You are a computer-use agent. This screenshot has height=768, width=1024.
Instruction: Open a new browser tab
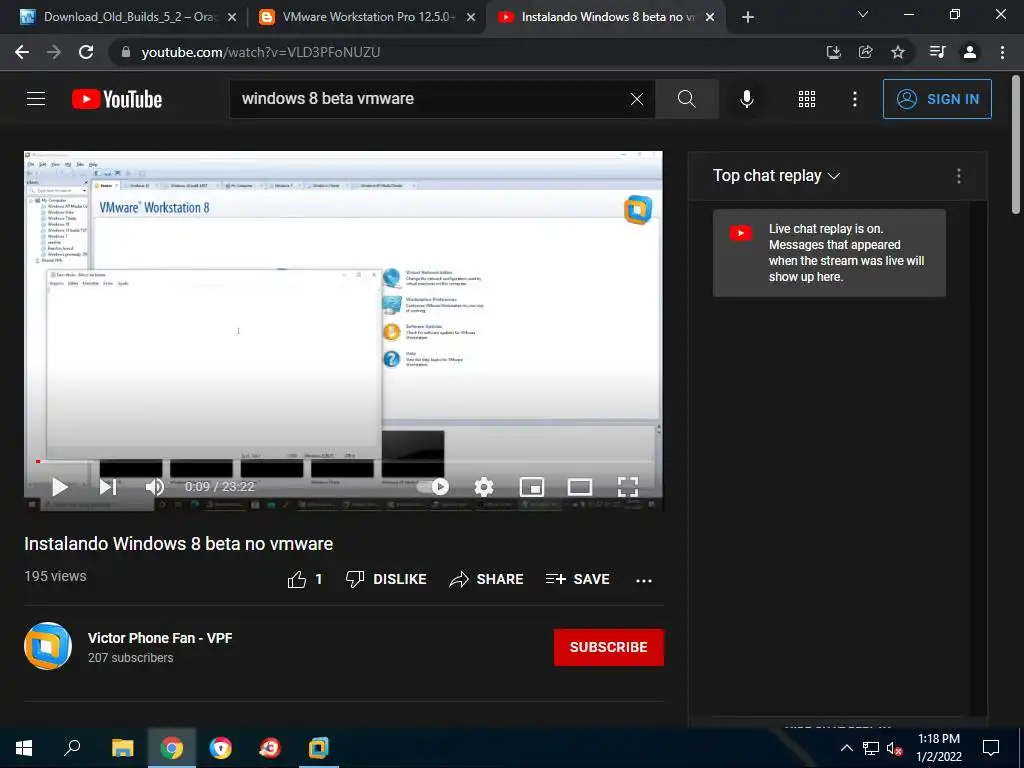tap(748, 17)
